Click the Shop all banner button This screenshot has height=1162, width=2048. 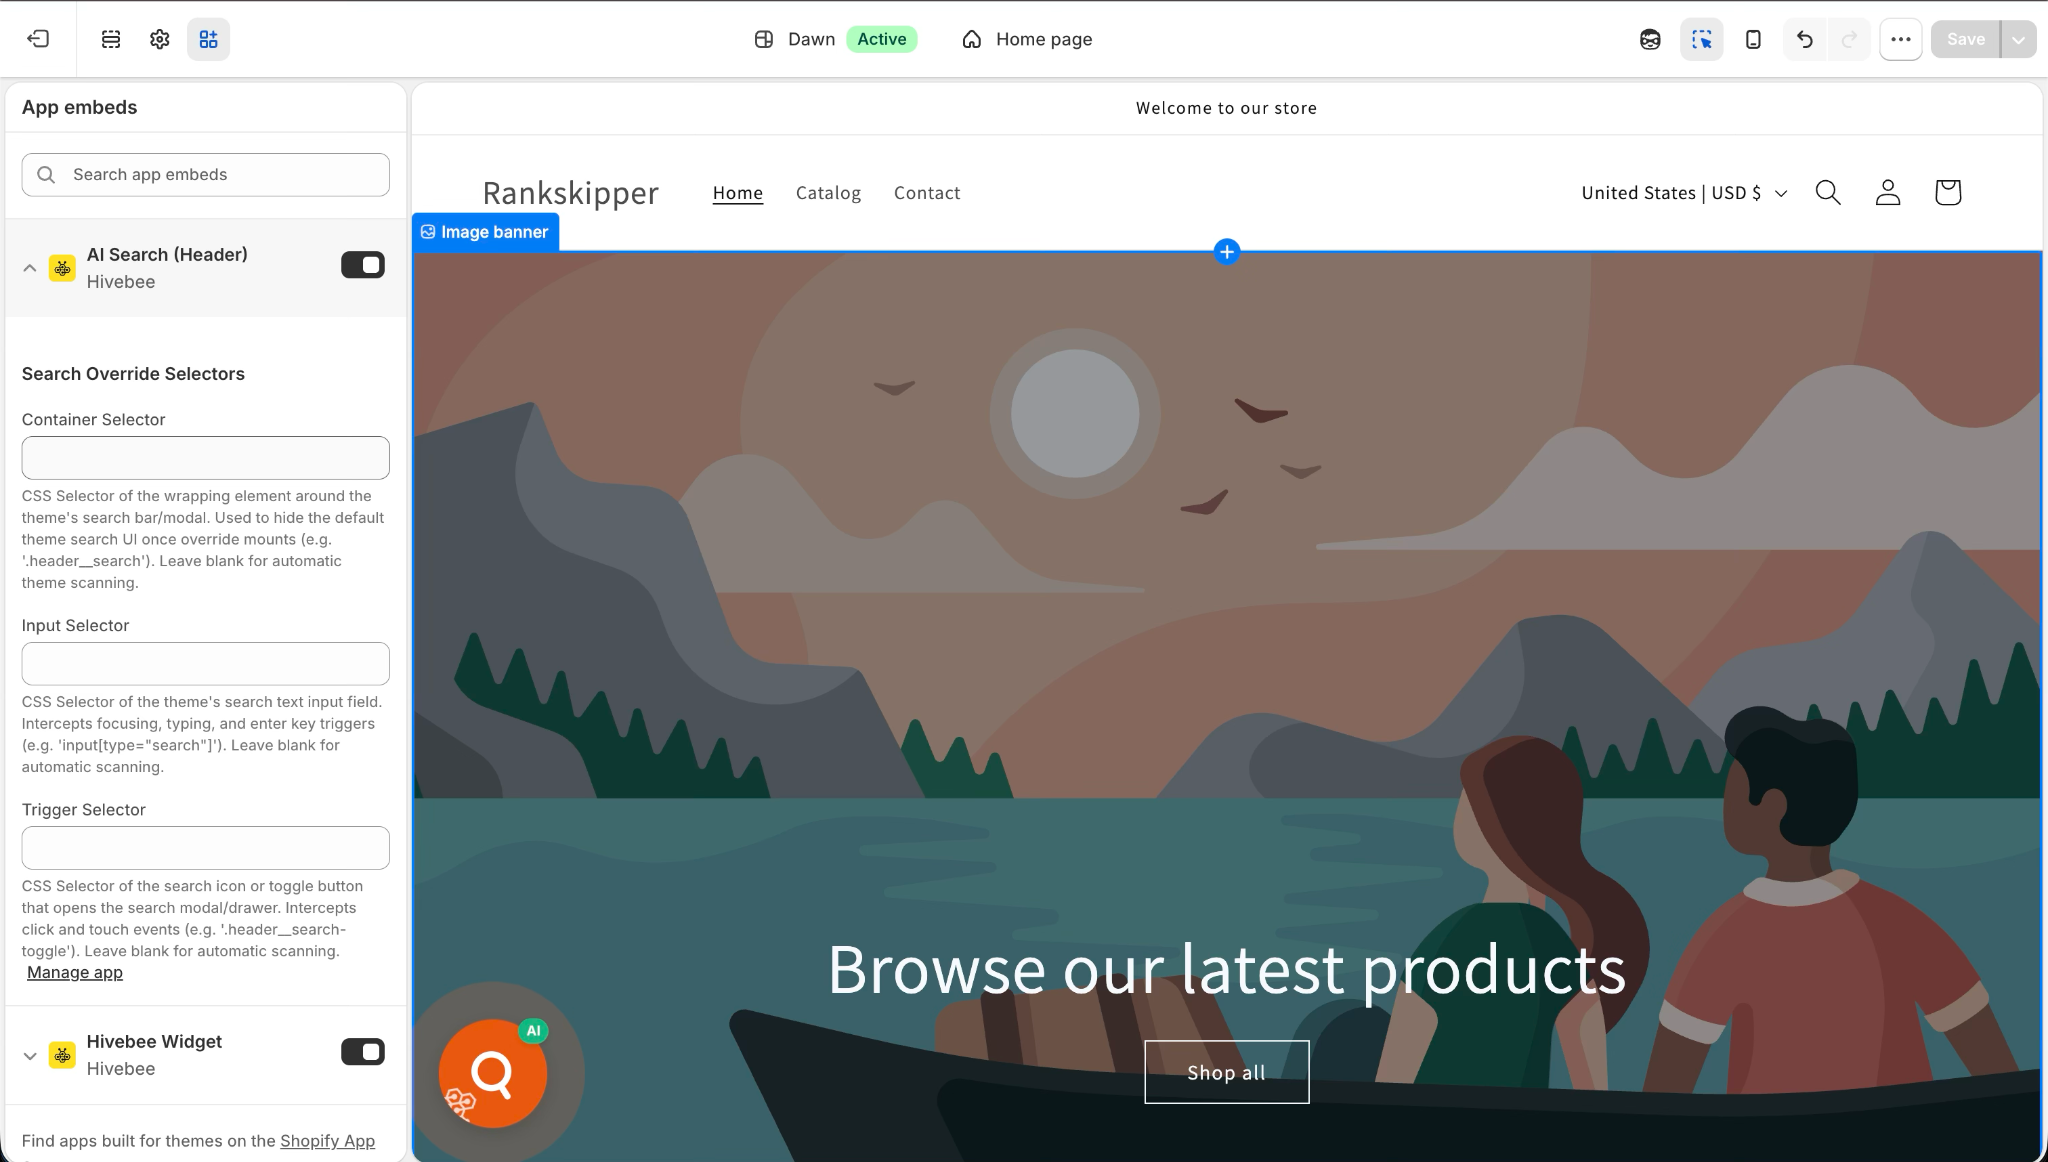1227,1072
